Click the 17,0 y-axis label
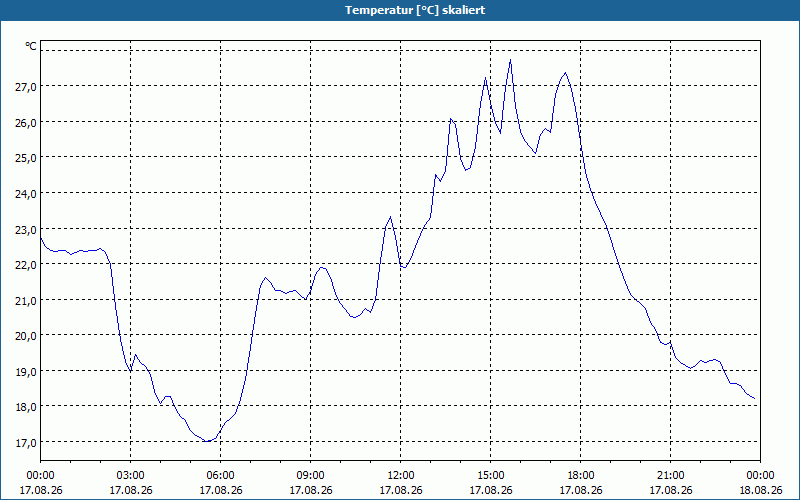The height and width of the screenshot is (500, 800). [x=26, y=443]
